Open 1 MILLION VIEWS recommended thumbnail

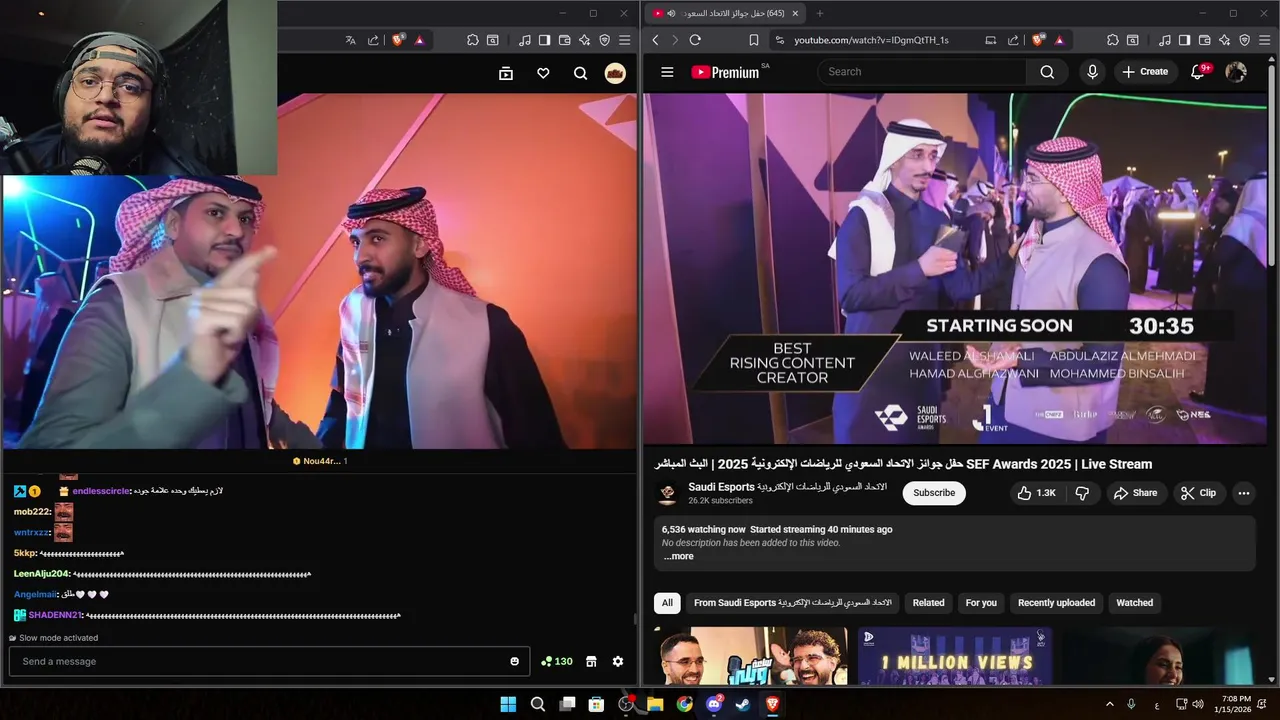[955, 656]
